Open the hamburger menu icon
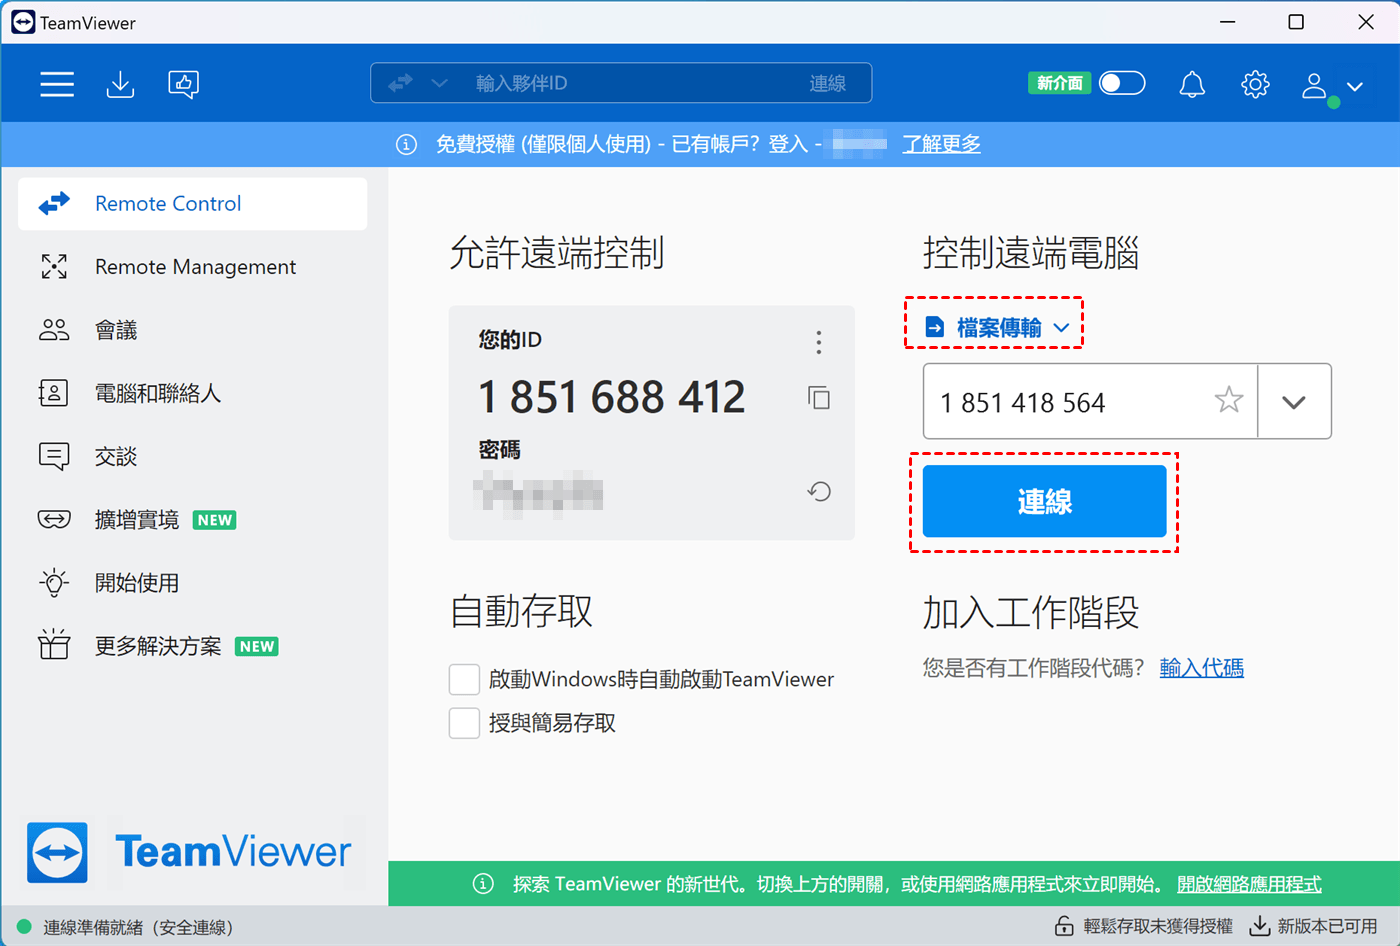 click(57, 84)
